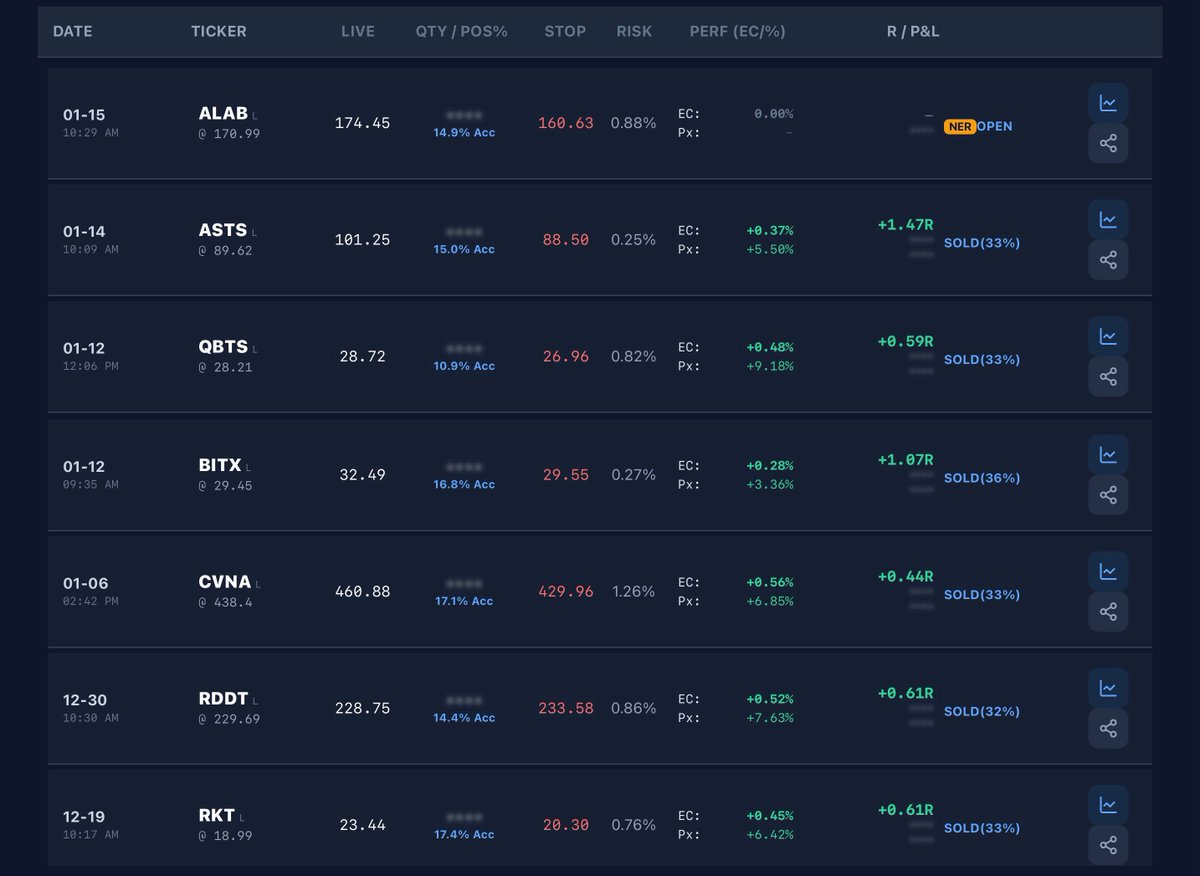Share the ALAB trade via share icon
Screen dimensions: 1200x876
(x=1108, y=143)
